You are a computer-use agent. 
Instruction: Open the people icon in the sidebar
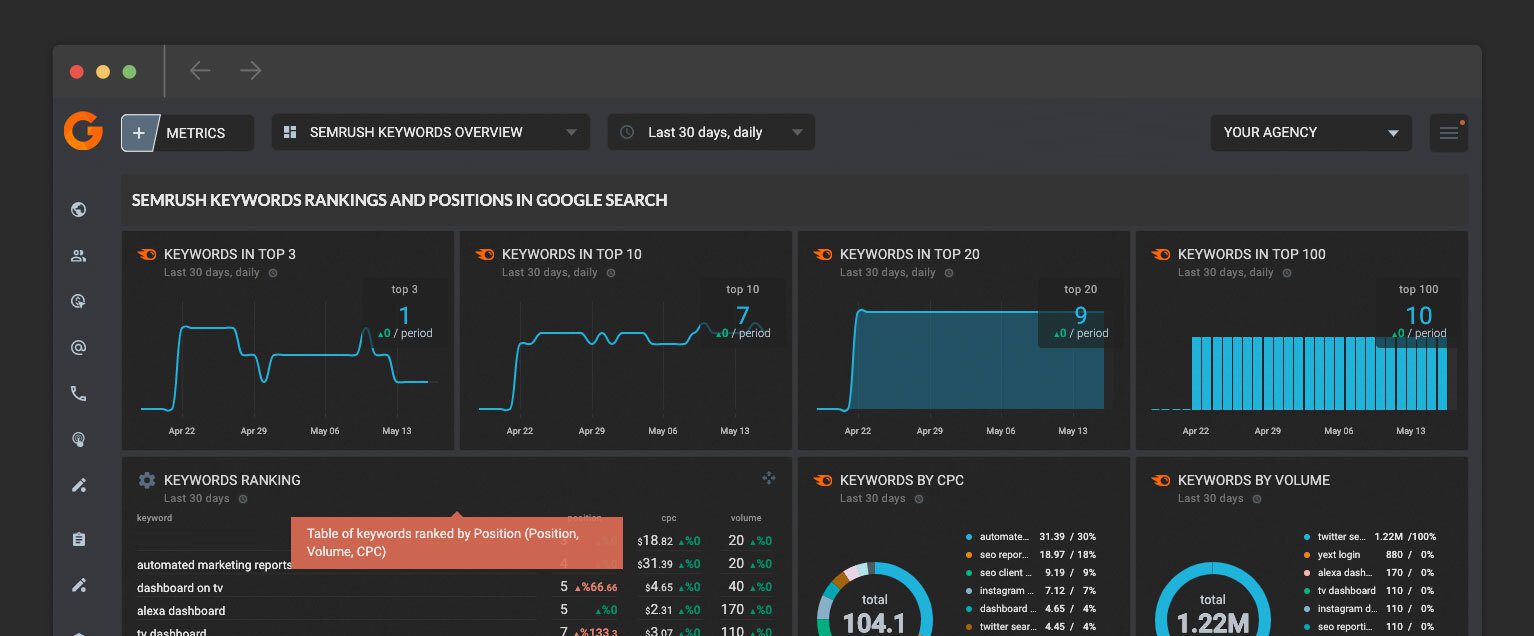coord(79,255)
